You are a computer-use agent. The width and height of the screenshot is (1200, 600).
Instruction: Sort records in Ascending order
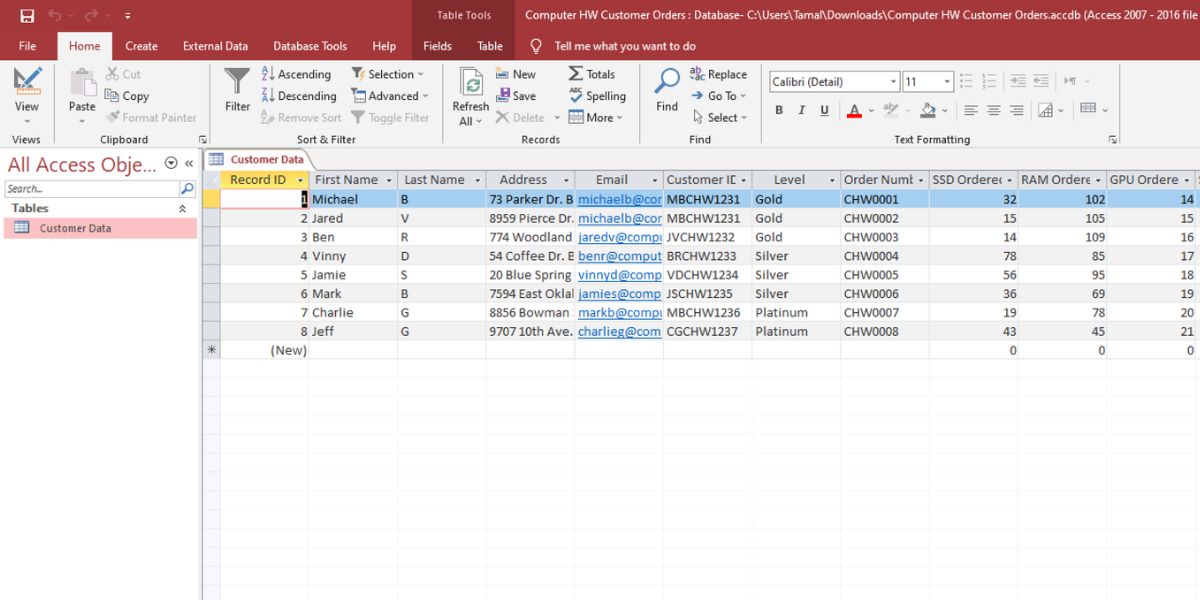click(x=296, y=74)
